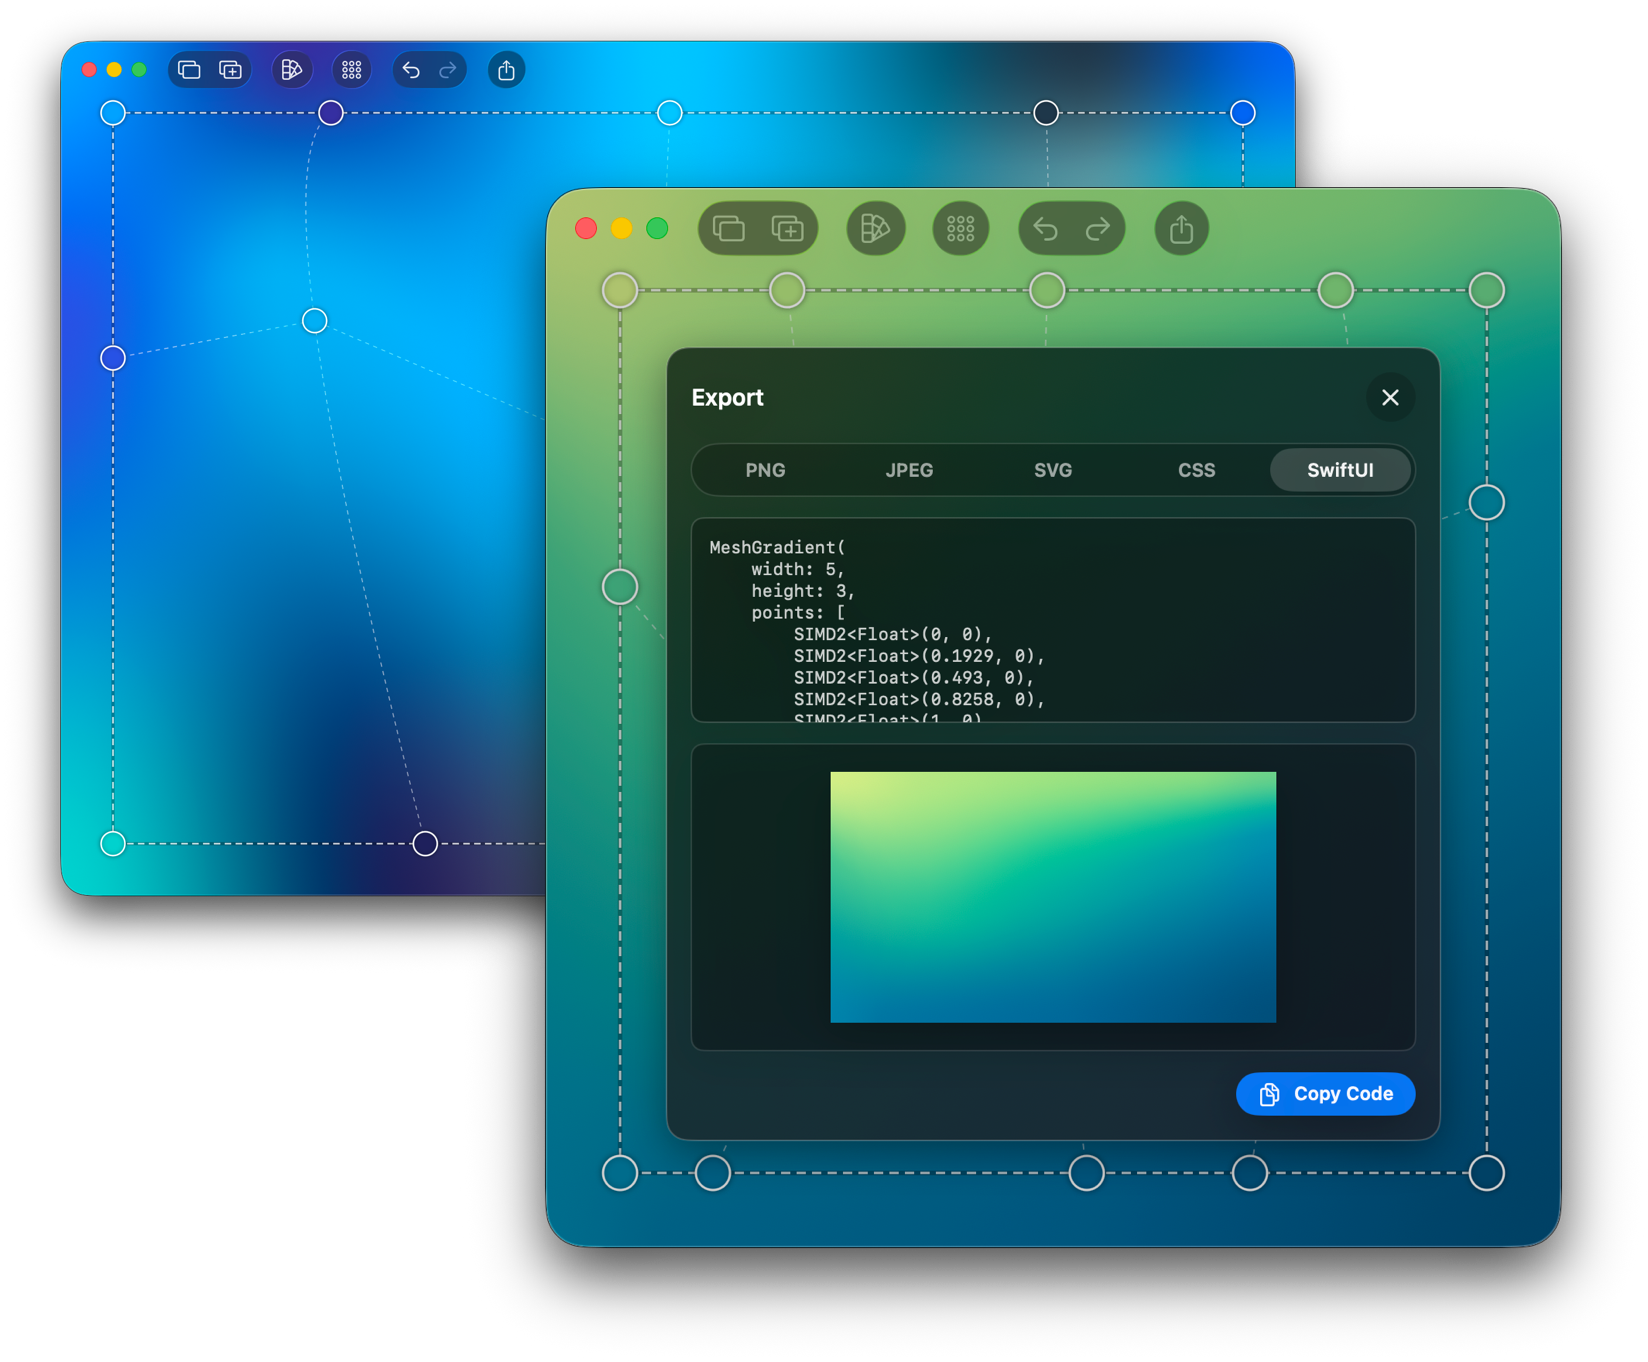Switch to the PNG export tab
1648x1362 pixels.
tap(765, 470)
